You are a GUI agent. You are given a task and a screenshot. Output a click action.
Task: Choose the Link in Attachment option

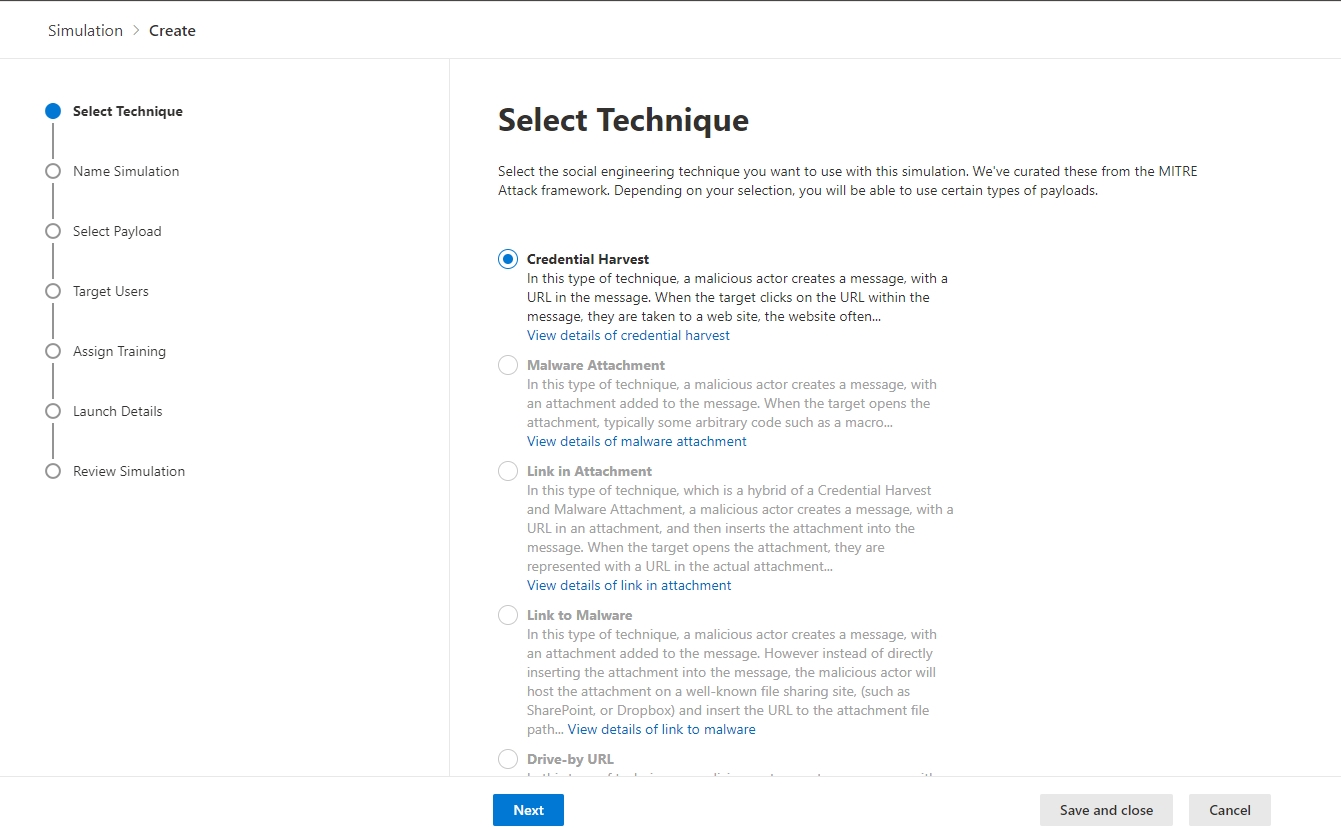click(x=507, y=470)
